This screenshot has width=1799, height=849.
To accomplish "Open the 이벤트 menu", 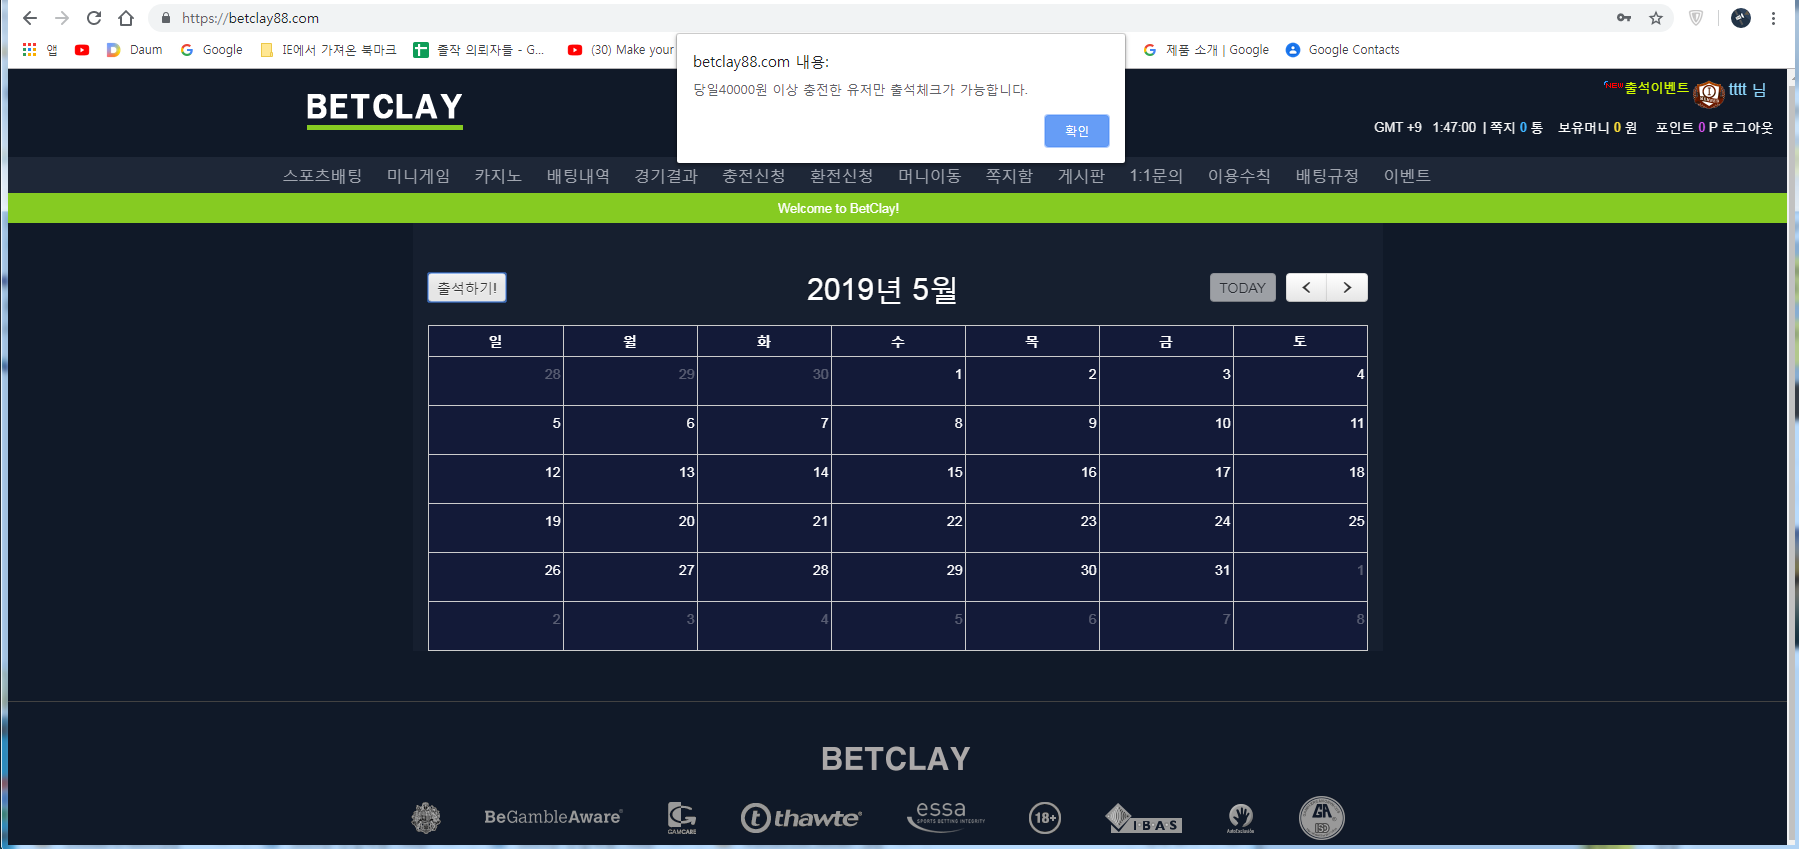I will click(1407, 176).
